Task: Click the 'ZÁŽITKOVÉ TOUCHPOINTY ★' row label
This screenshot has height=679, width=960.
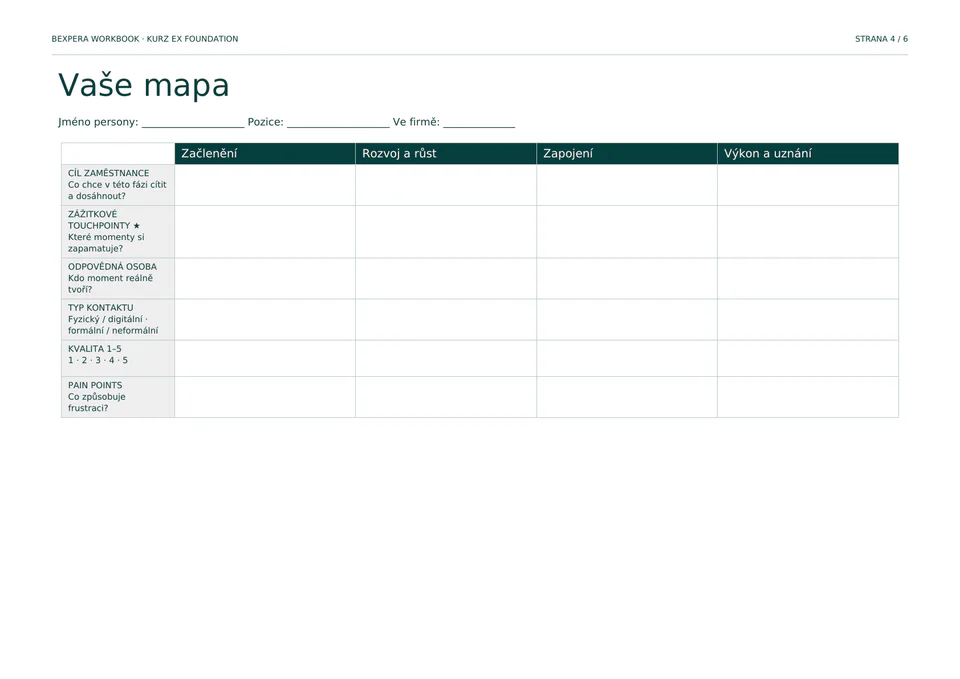Action: pos(104,220)
